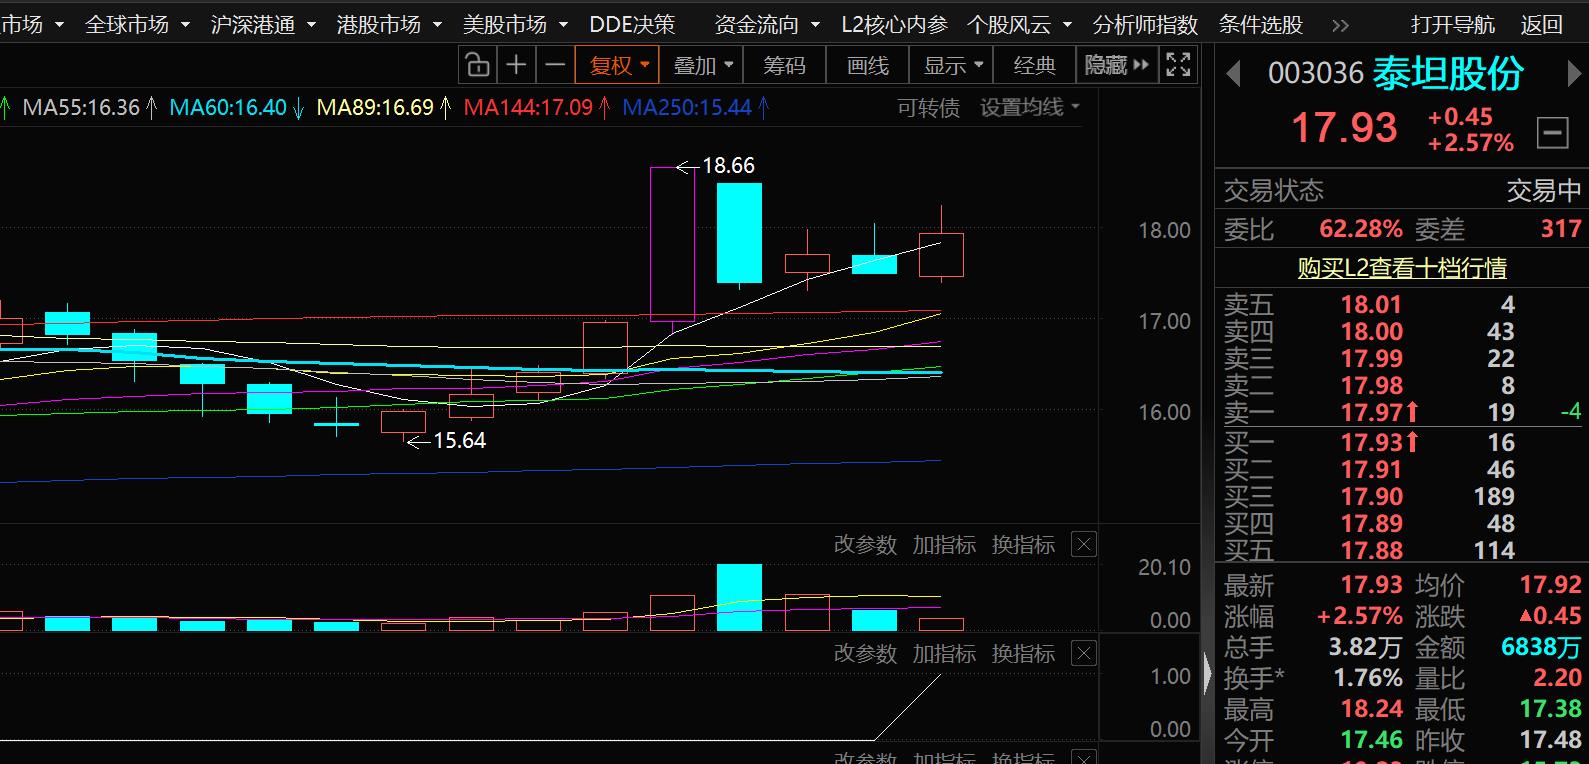Switch to 经典 classic layout

[x=1034, y=66]
